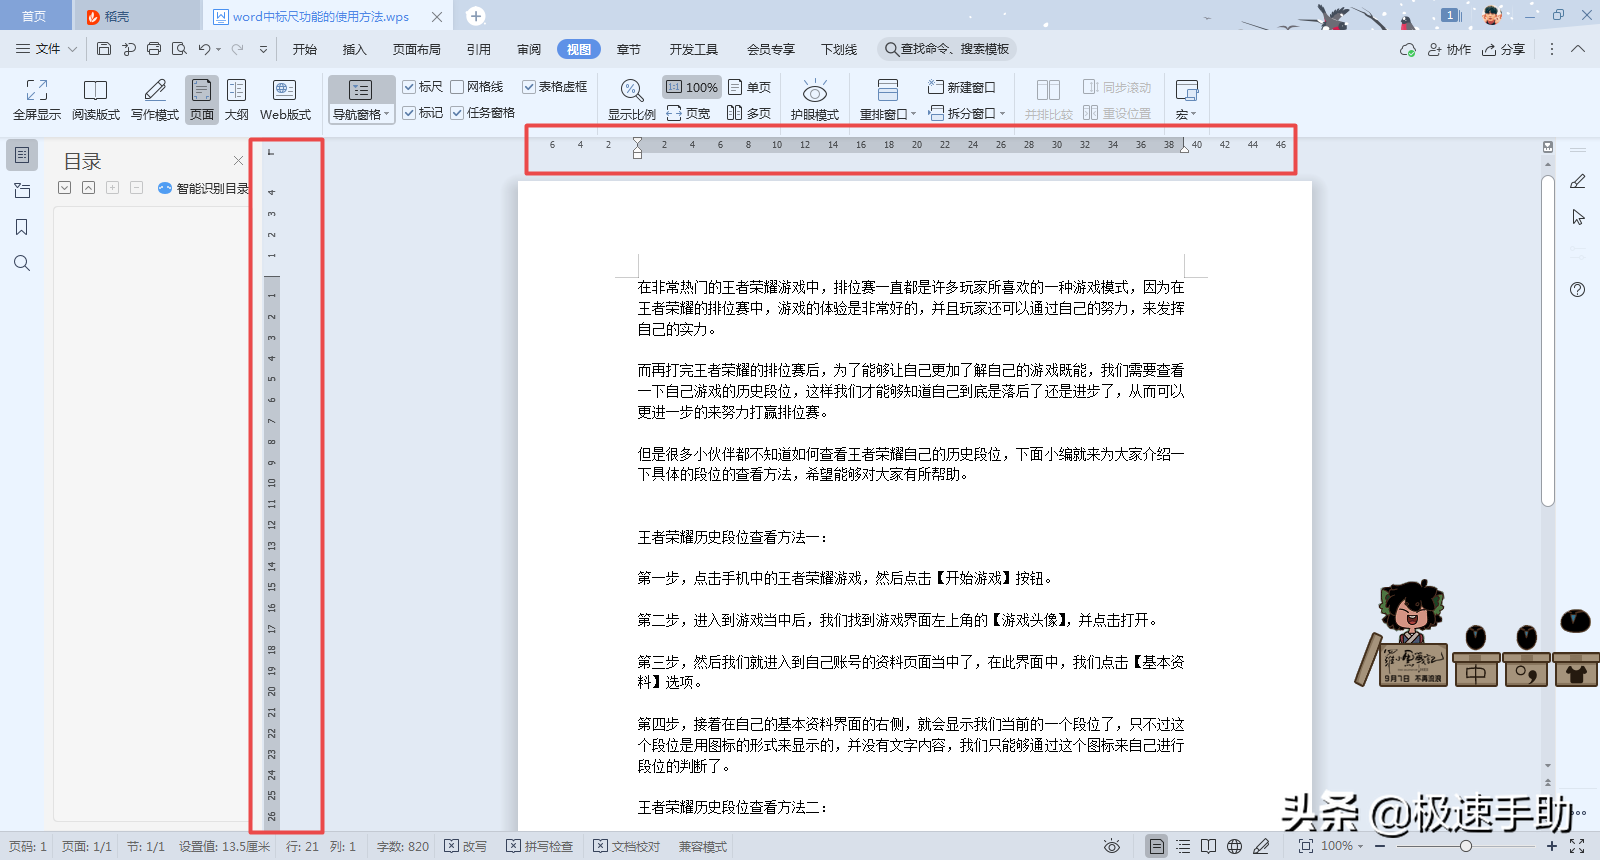The width and height of the screenshot is (1600, 860).
Task: Open the outline icon in left sidebar
Action: (x=22, y=155)
